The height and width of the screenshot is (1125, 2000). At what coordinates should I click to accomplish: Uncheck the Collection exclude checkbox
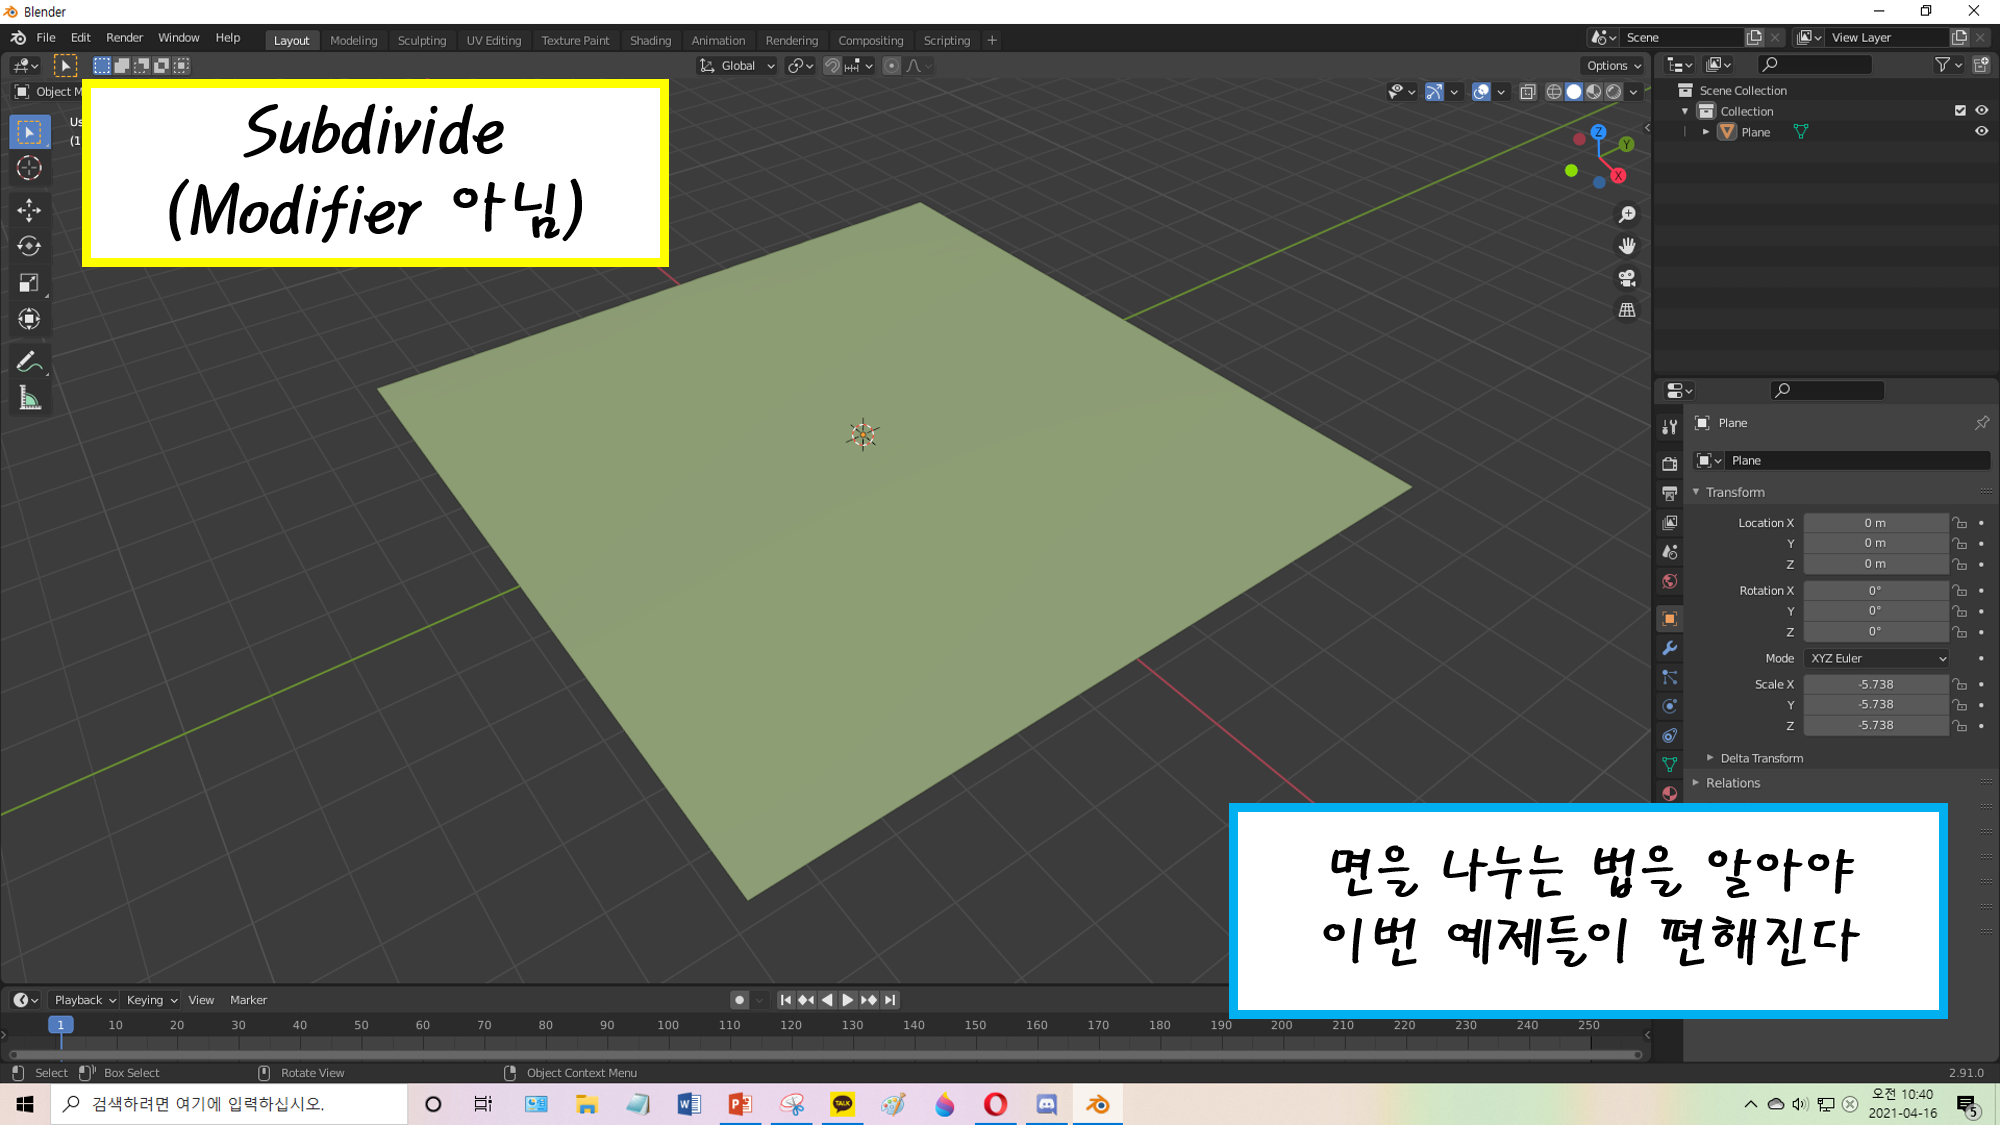coord(1960,111)
